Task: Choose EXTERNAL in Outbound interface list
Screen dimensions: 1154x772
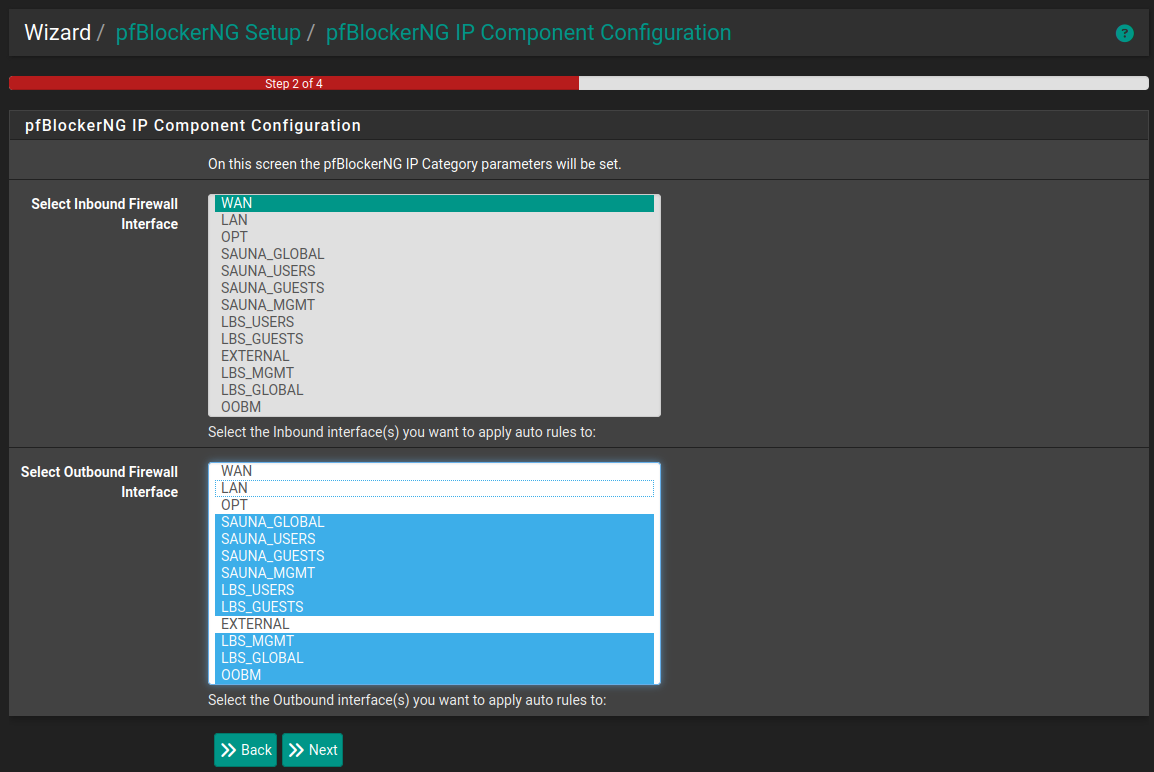Action: (x=434, y=623)
